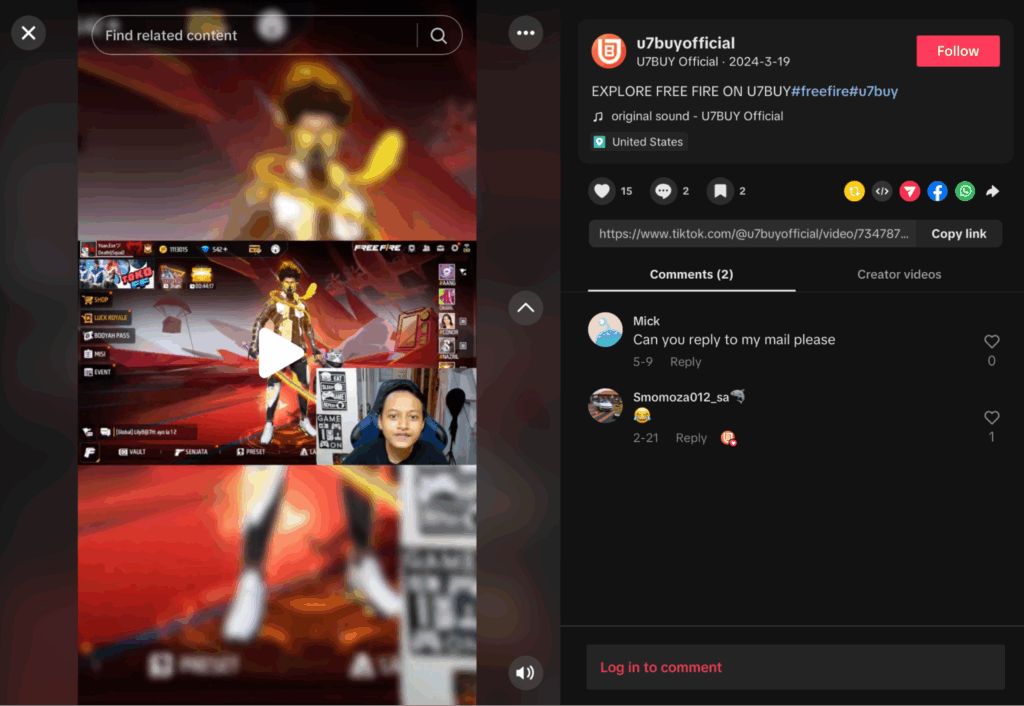The width and height of the screenshot is (1024, 706).
Task: Send to friends with the red icon
Action: click(x=910, y=191)
